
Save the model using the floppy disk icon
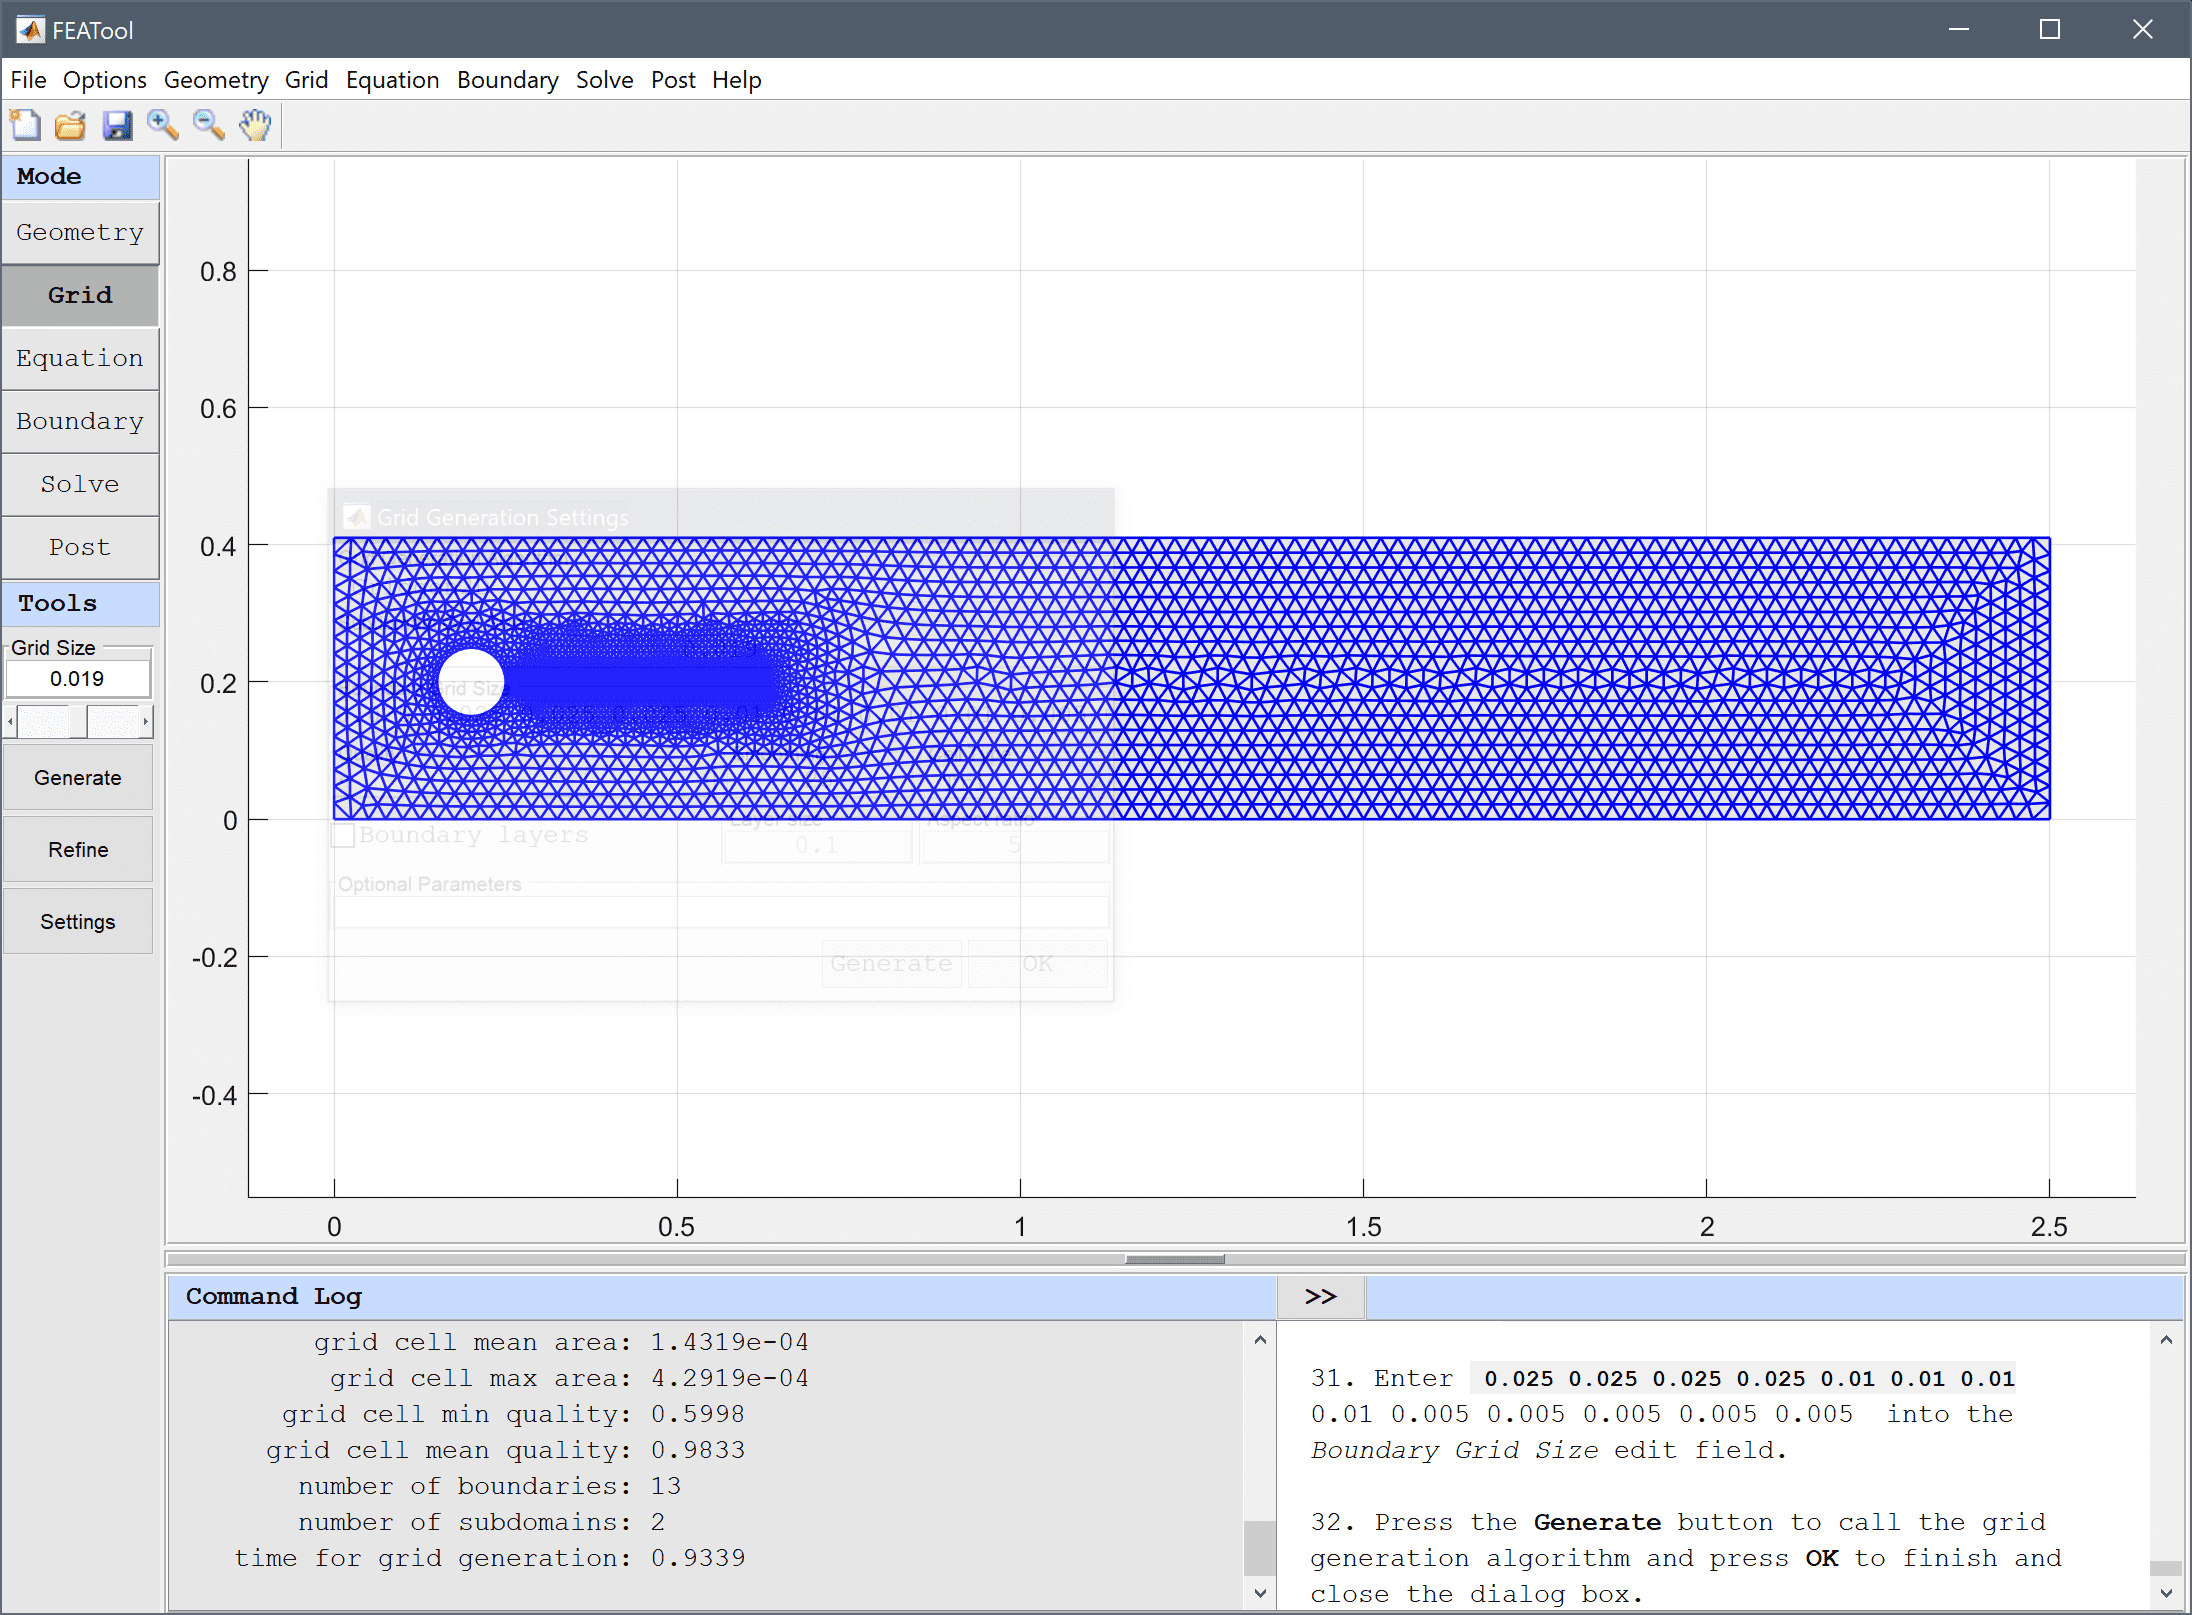tap(117, 125)
